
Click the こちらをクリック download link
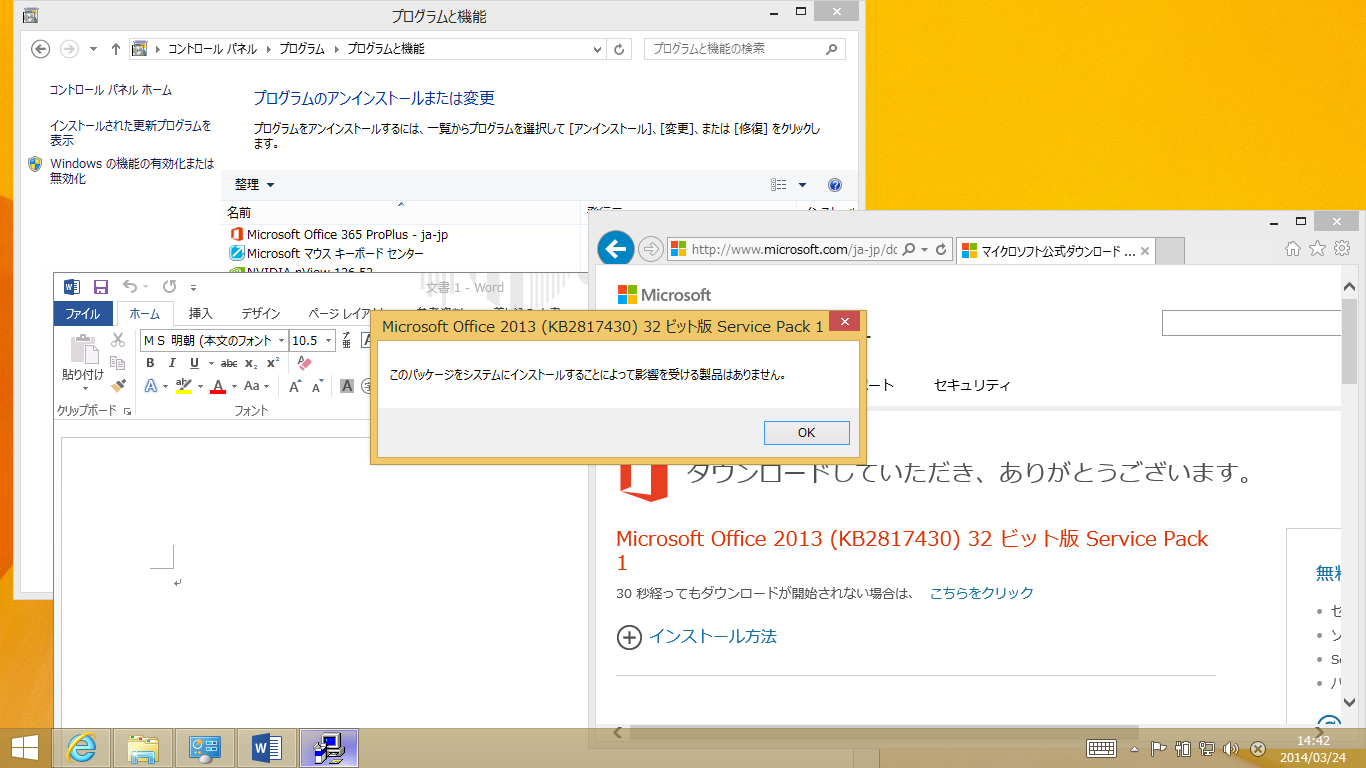coord(981,593)
